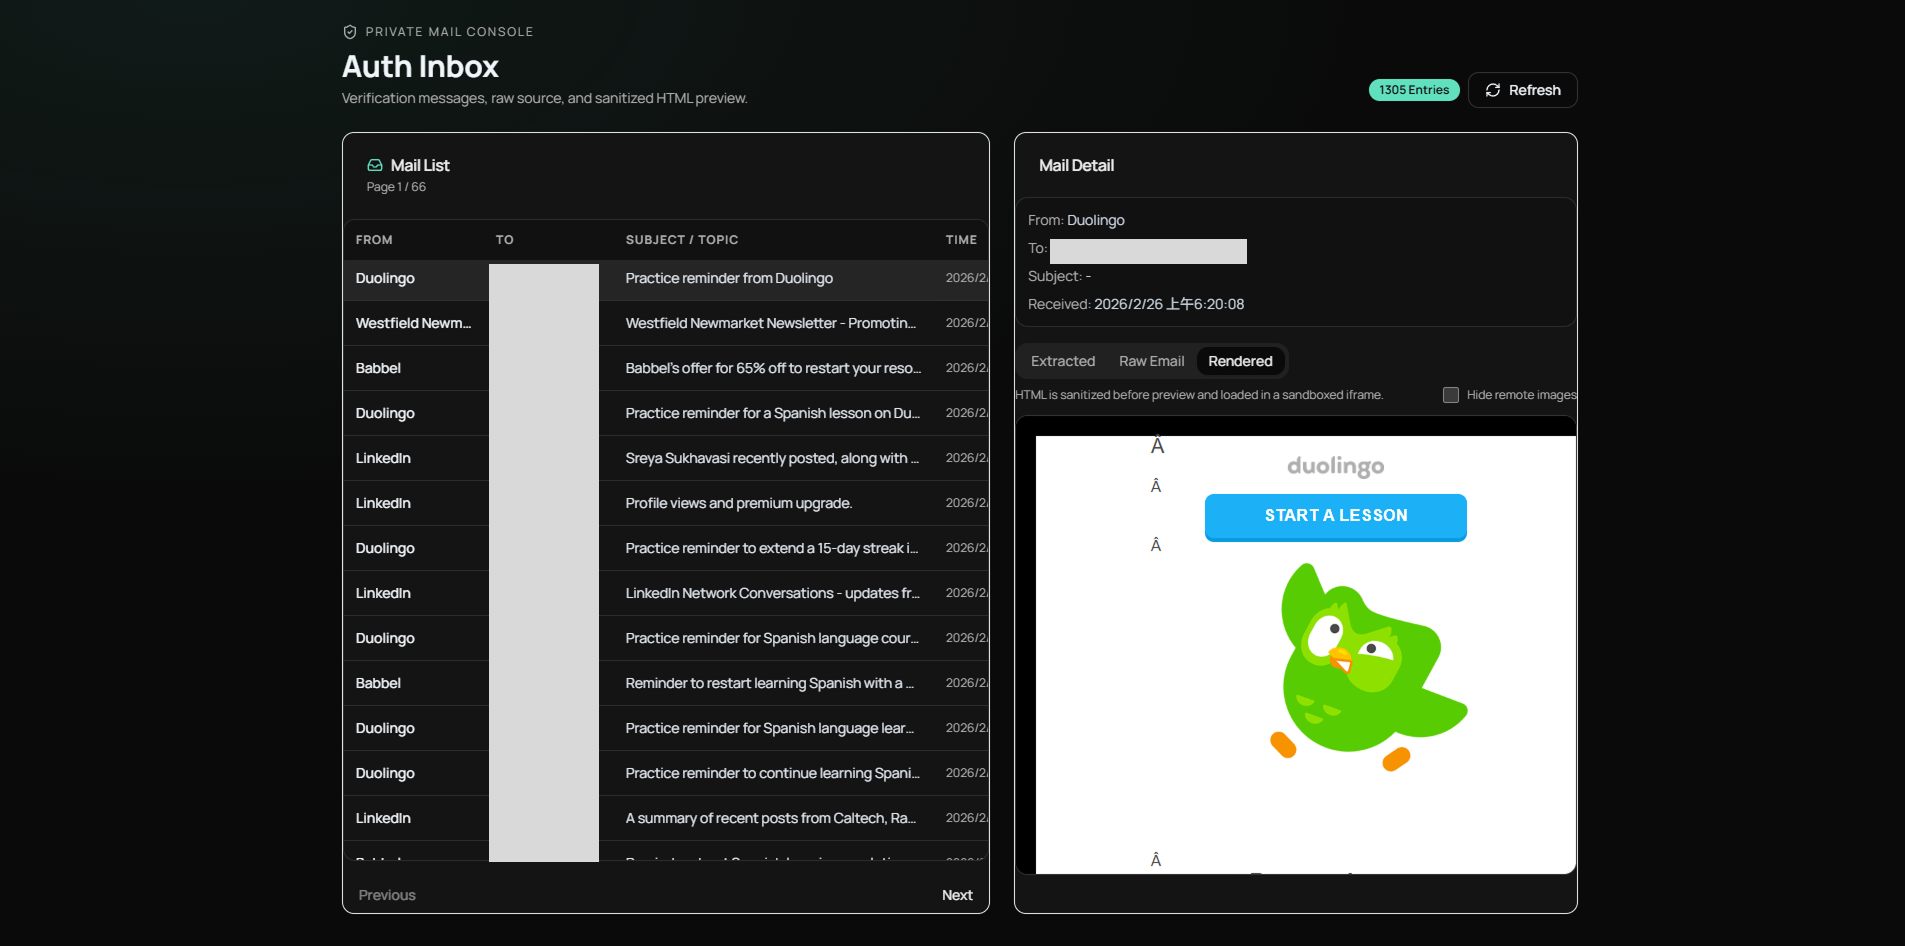Switch to the Extracted tab
This screenshot has height=946, width=1905.
pyautogui.click(x=1063, y=361)
